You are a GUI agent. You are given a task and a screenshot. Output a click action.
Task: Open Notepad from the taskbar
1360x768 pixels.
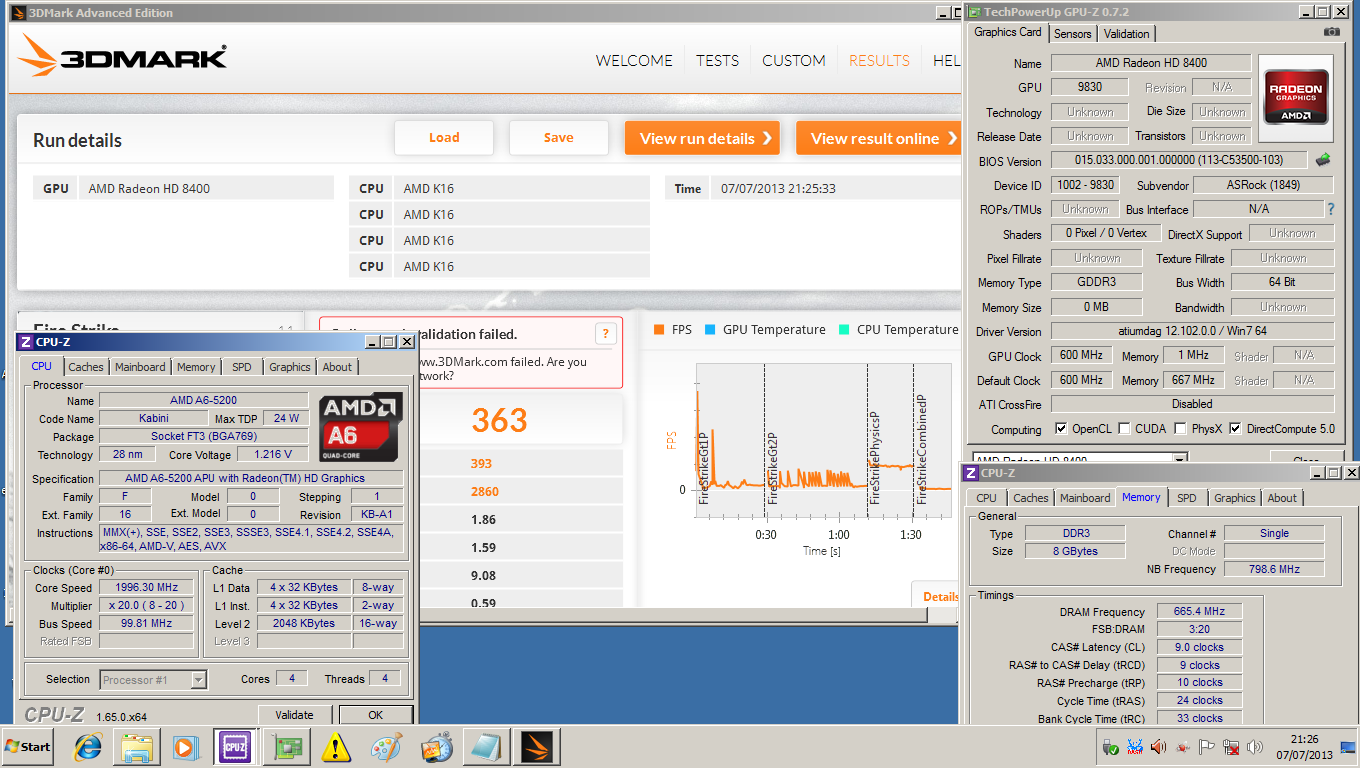[x=487, y=747]
